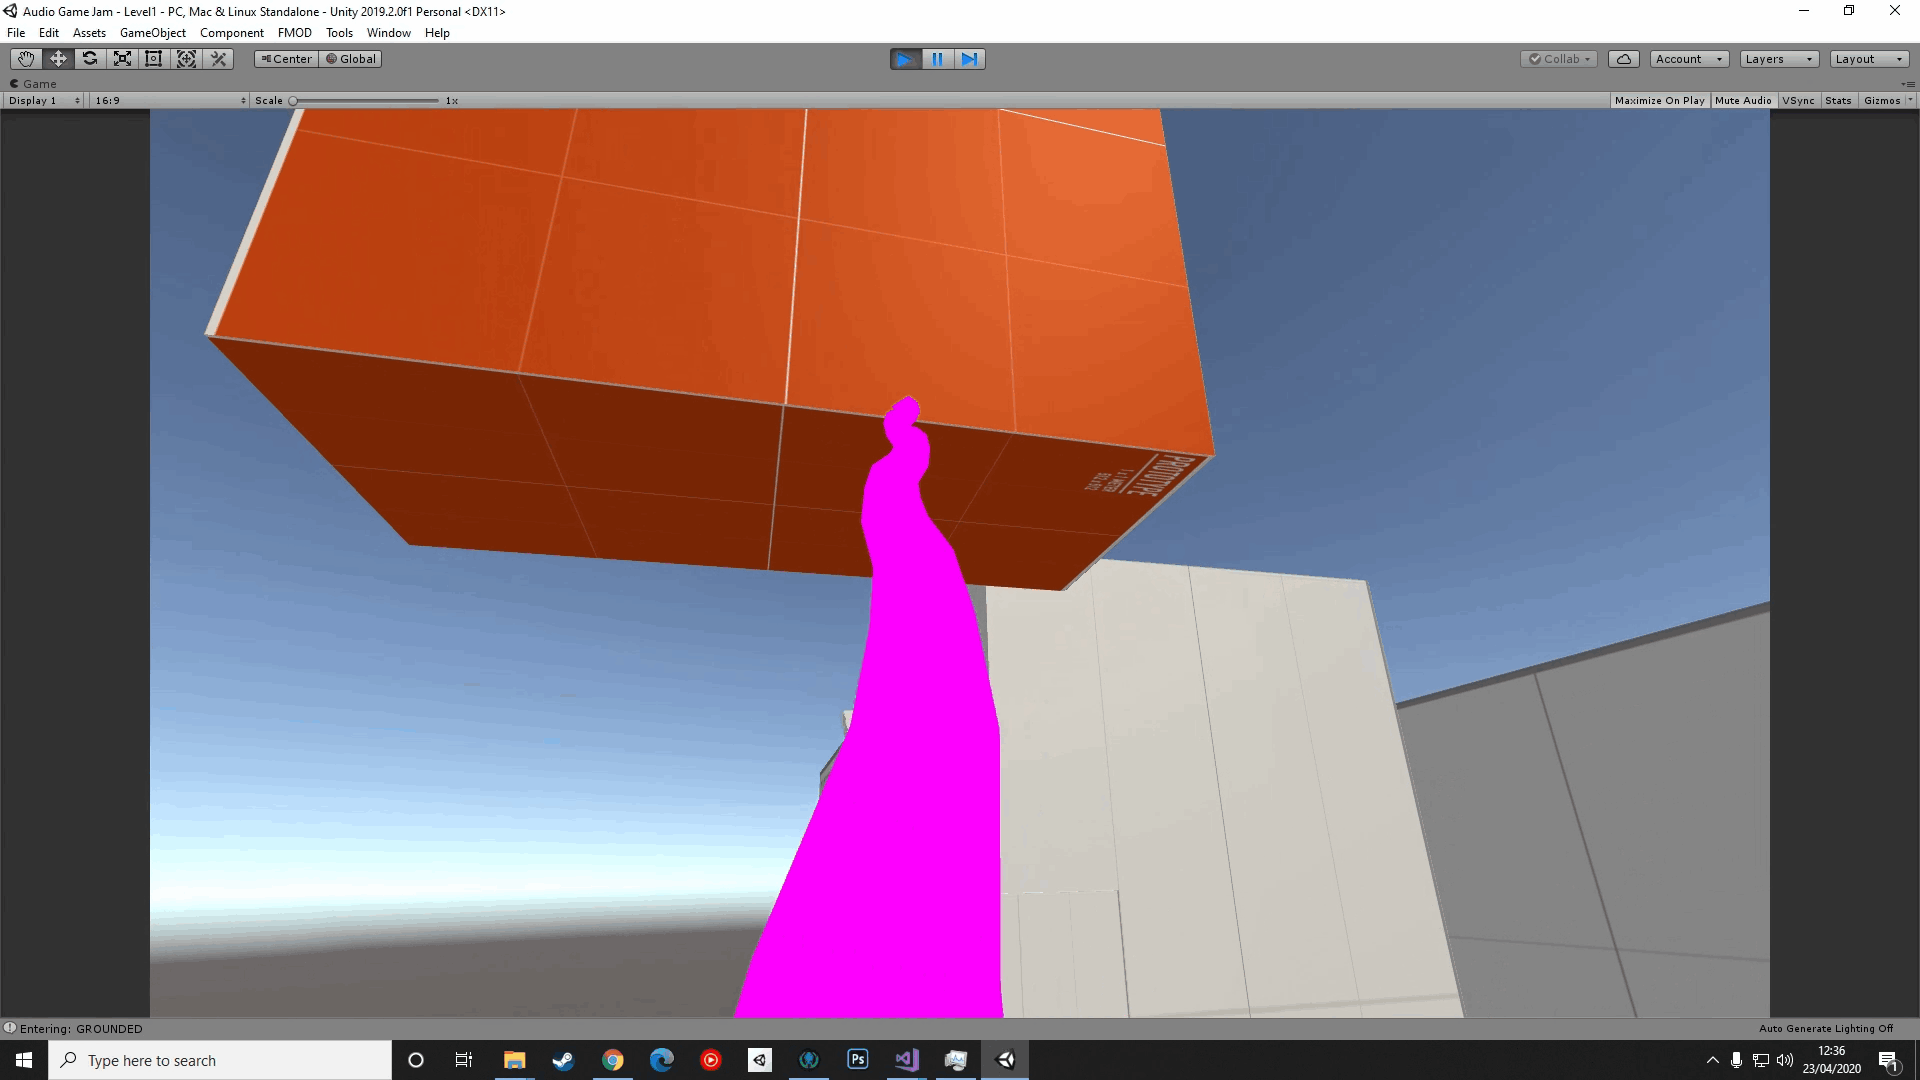The height and width of the screenshot is (1080, 1920).
Task: Click the Center pivot button
Action: pyautogui.click(x=286, y=59)
